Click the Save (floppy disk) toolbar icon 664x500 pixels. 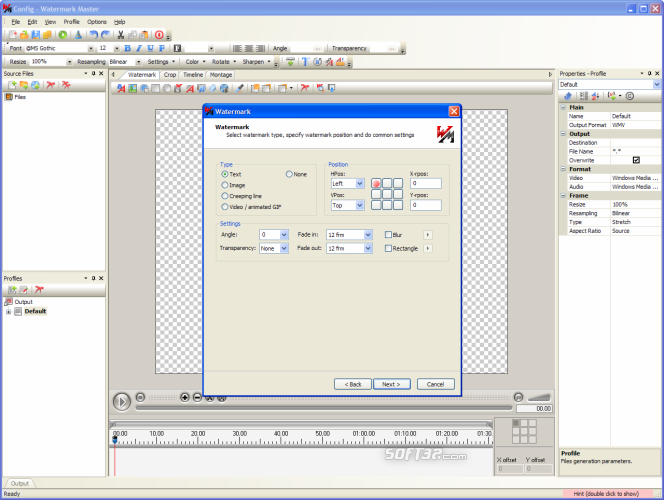(x=36, y=35)
